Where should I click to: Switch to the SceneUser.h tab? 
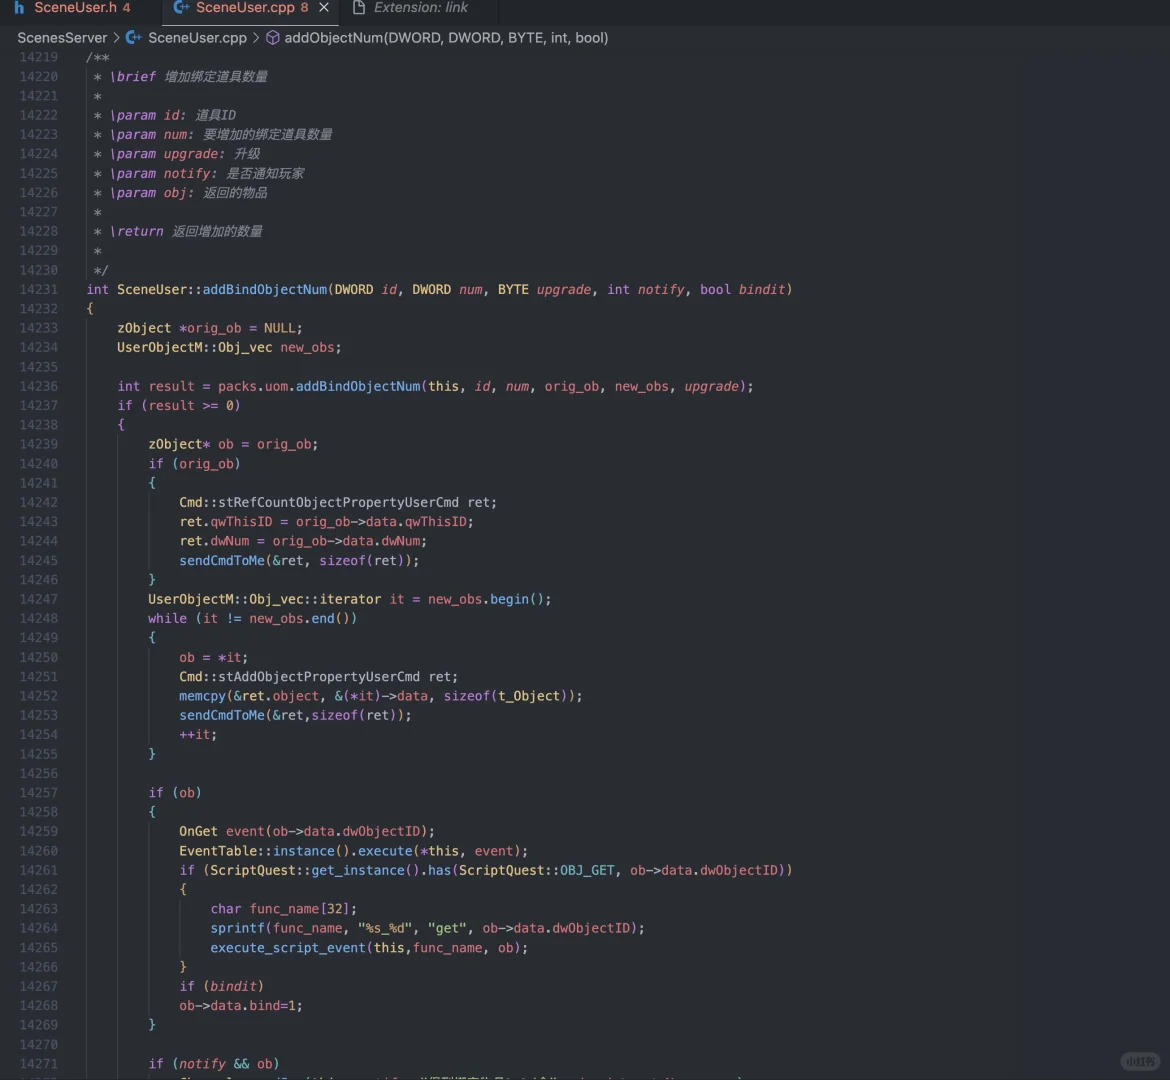coord(73,8)
